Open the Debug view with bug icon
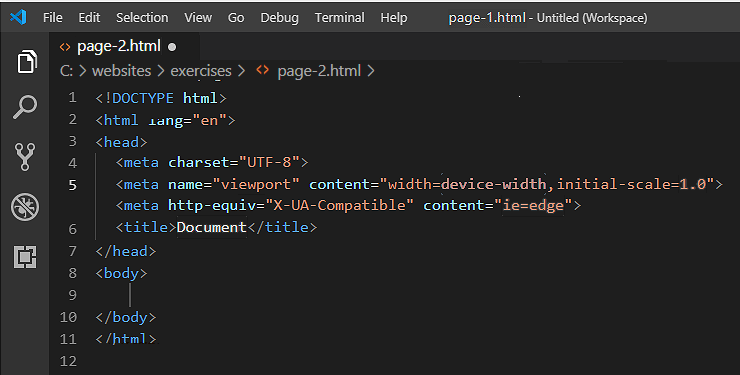 tap(25, 207)
